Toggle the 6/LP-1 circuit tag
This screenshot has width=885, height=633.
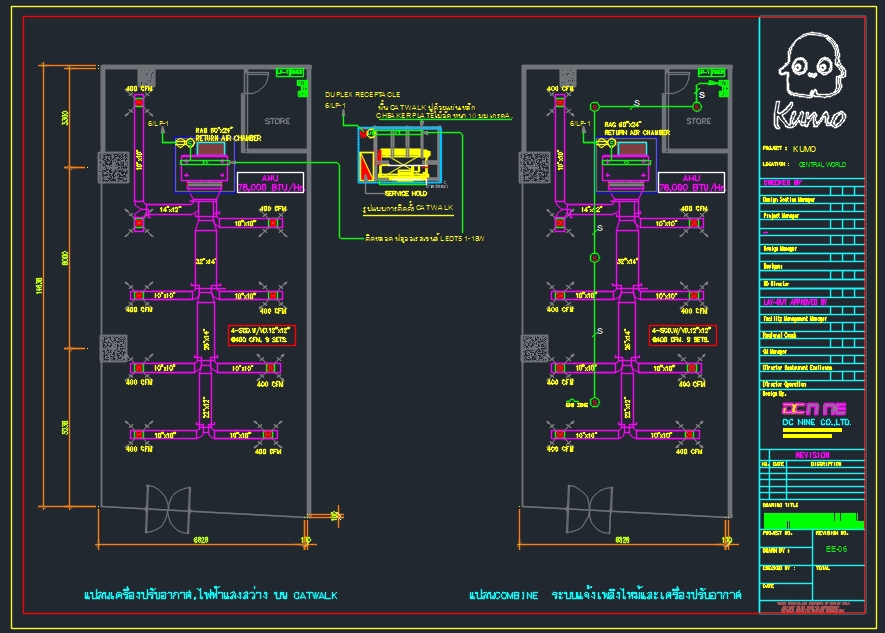click(x=160, y=125)
